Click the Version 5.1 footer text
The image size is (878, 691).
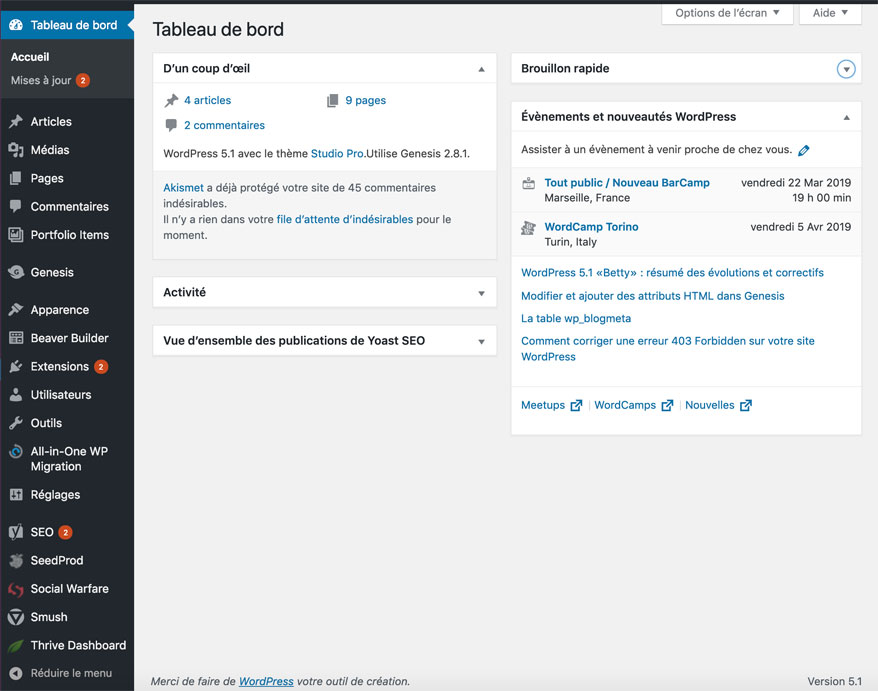click(x=834, y=681)
